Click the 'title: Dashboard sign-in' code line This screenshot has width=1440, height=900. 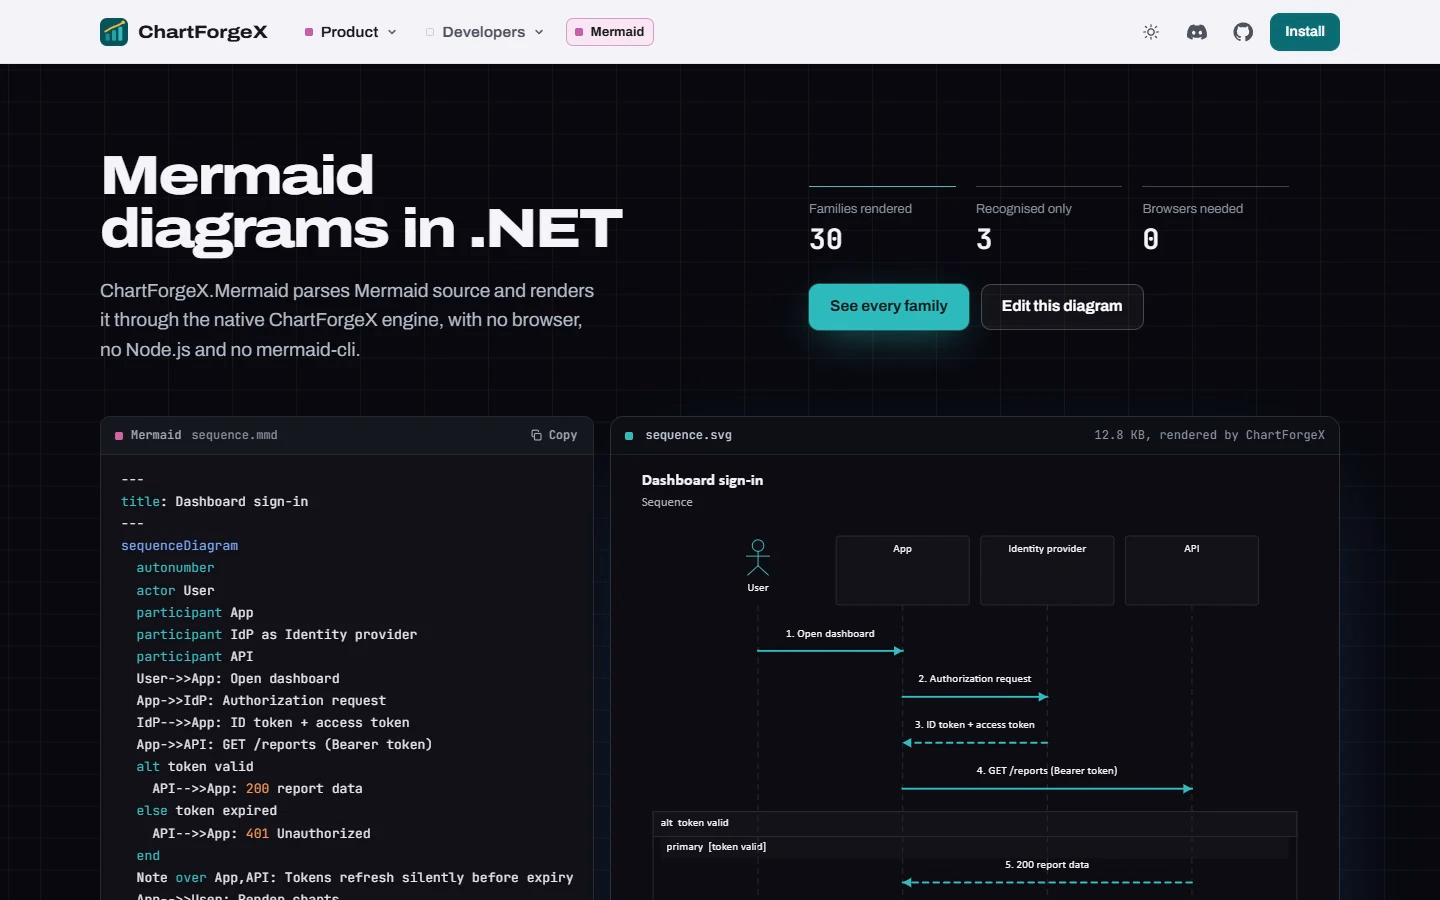[x=215, y=502]
